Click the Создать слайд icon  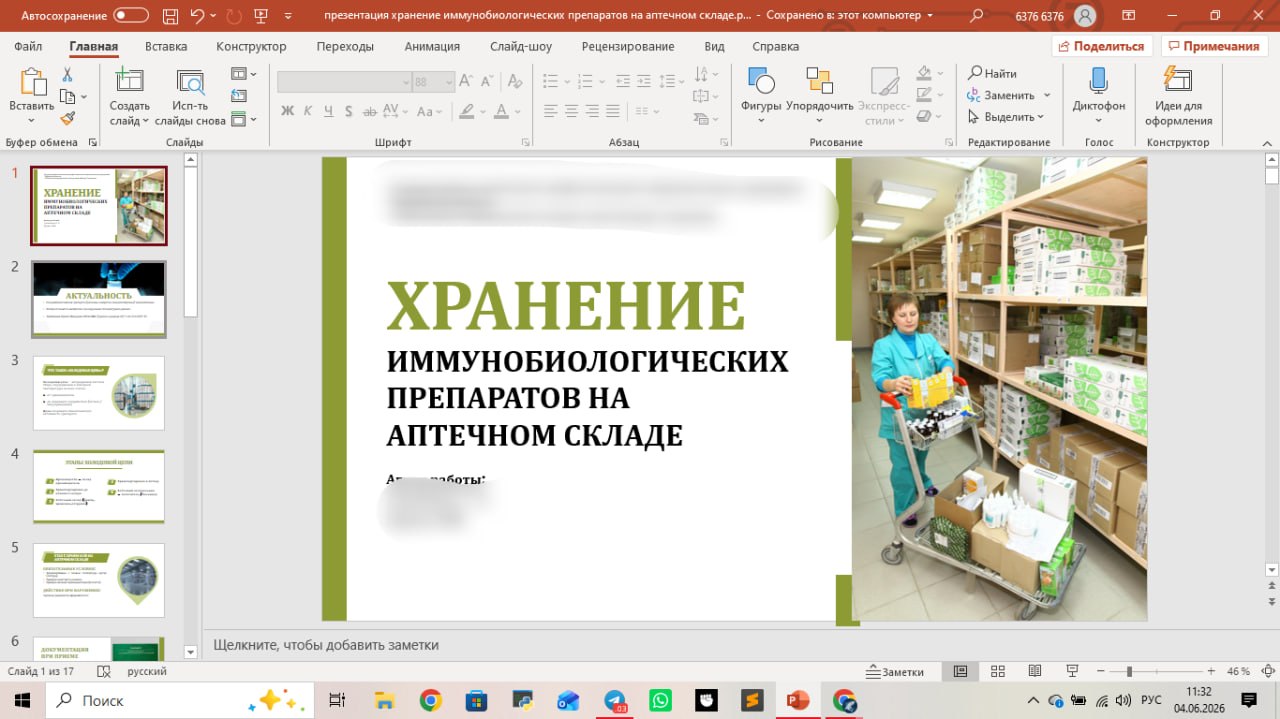pos(130,82)
